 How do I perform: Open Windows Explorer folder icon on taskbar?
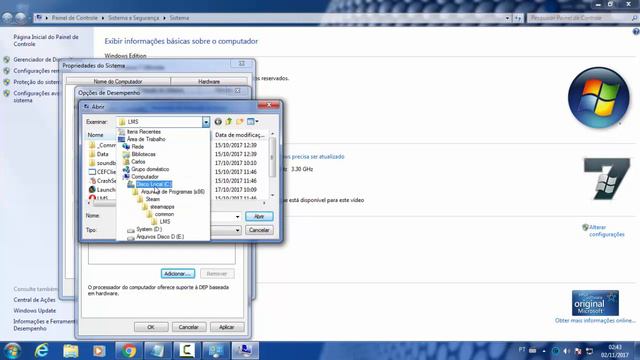coord(71,351)
